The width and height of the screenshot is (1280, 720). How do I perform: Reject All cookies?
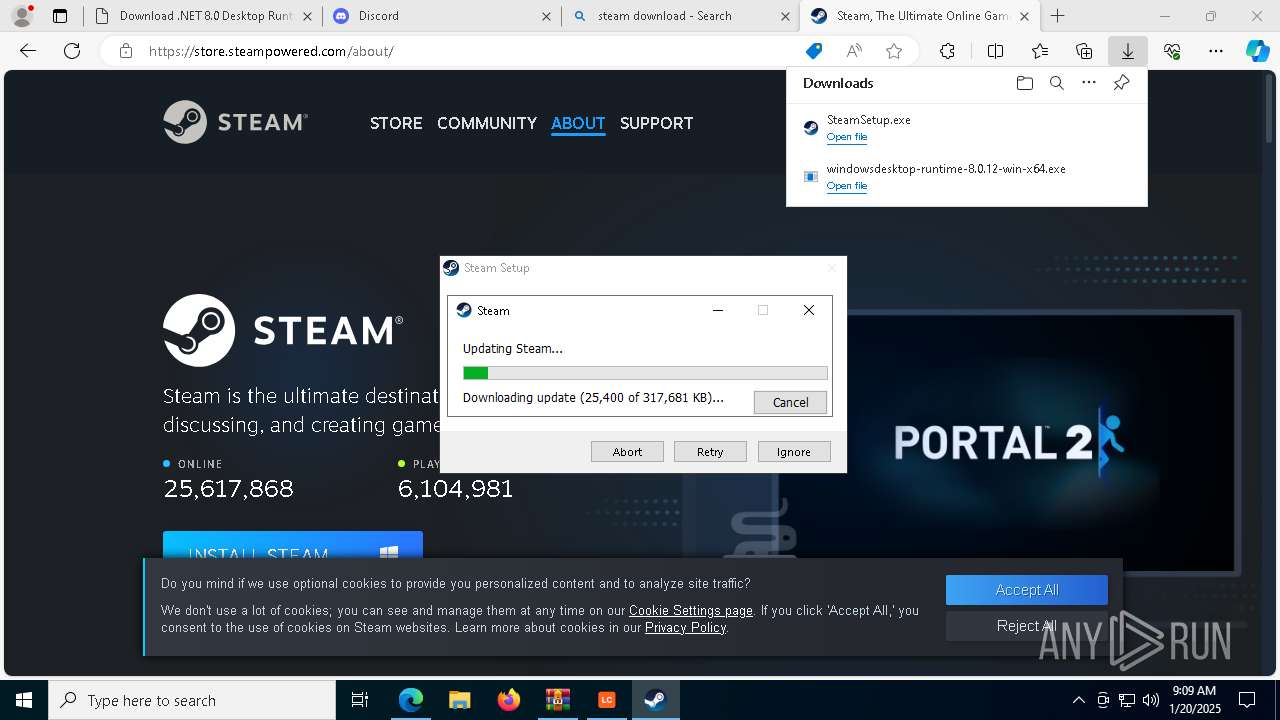[1027, 626]
